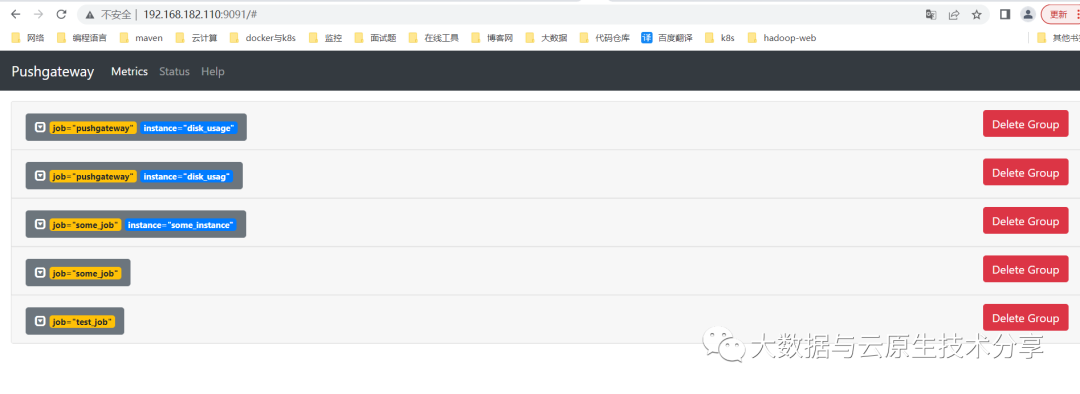Click the share icon in address bar

point(954,14)
